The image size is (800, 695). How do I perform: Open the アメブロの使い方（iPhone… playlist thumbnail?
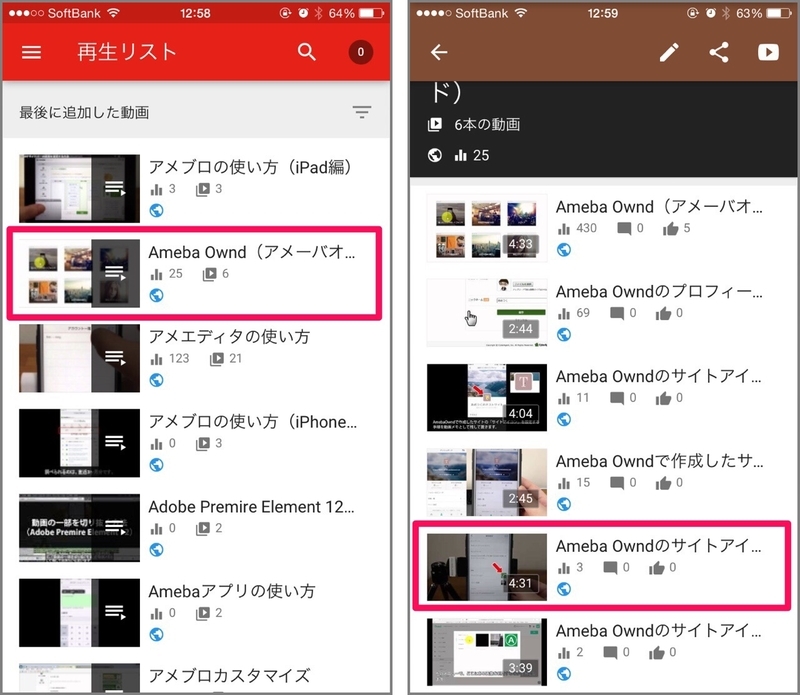pos(79,442)
